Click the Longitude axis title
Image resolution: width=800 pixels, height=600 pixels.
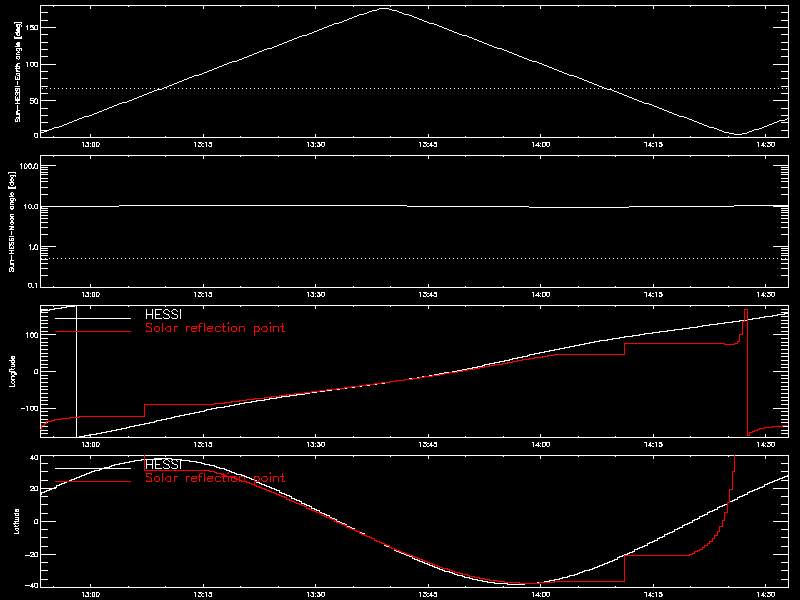12,371
